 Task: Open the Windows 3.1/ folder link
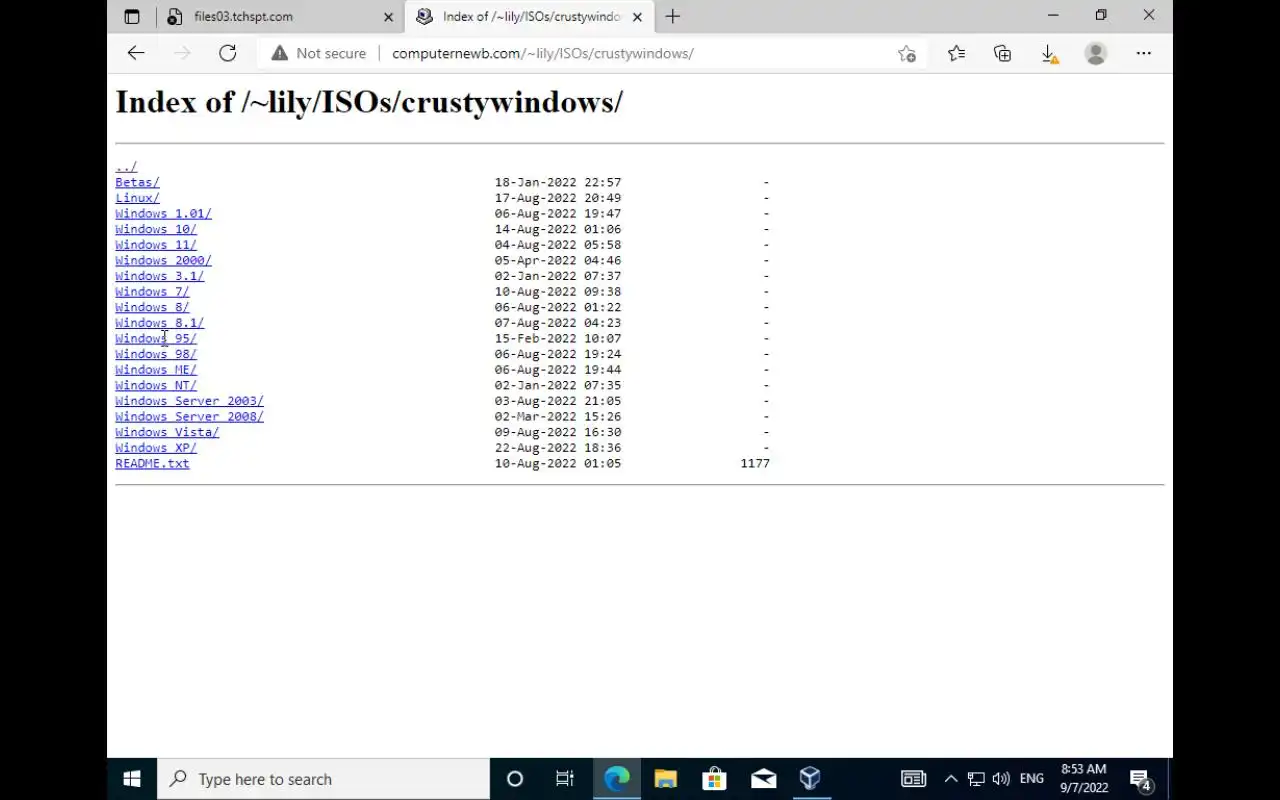[159, 276]
